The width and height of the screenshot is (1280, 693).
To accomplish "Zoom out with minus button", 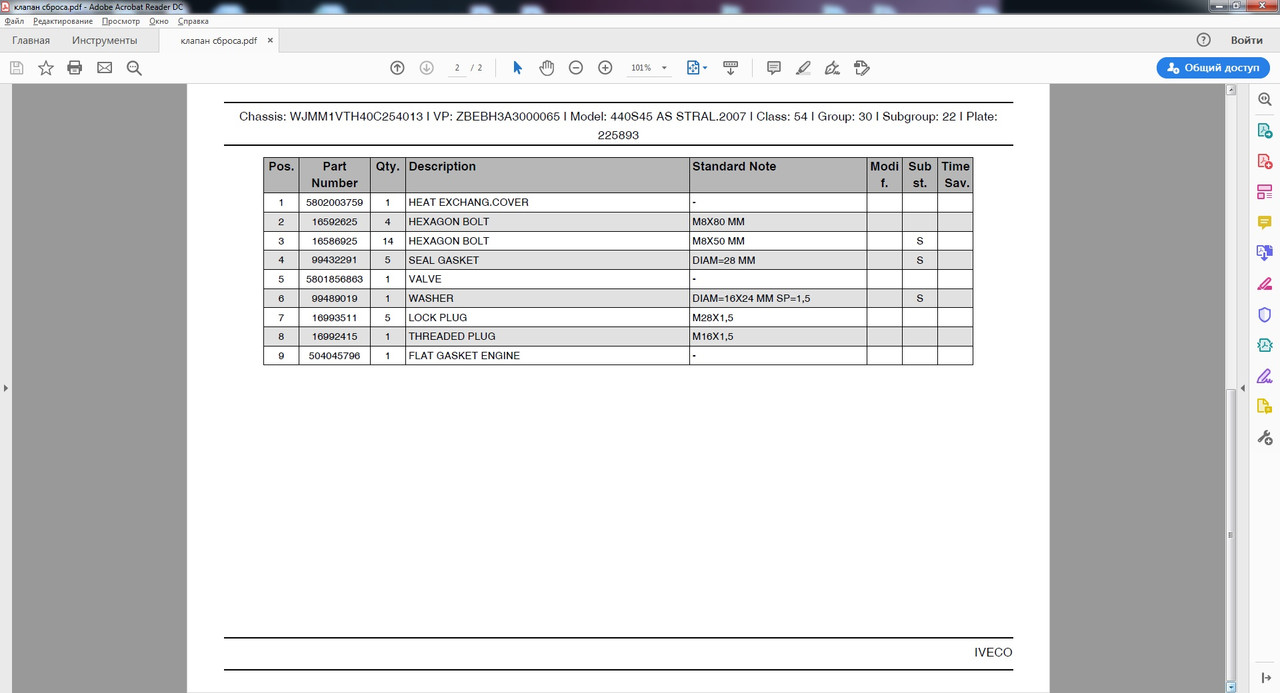I will (x=576, y=68).
